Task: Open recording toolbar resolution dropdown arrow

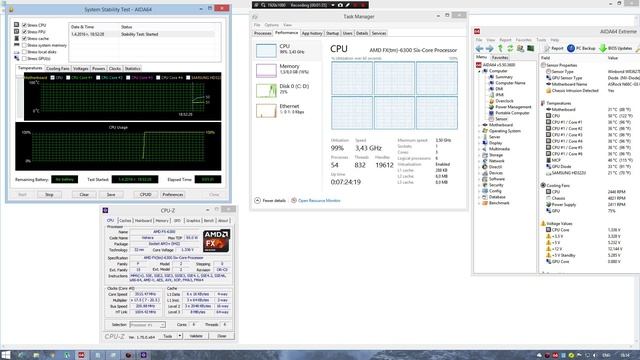Action: (x=333, y=5)
